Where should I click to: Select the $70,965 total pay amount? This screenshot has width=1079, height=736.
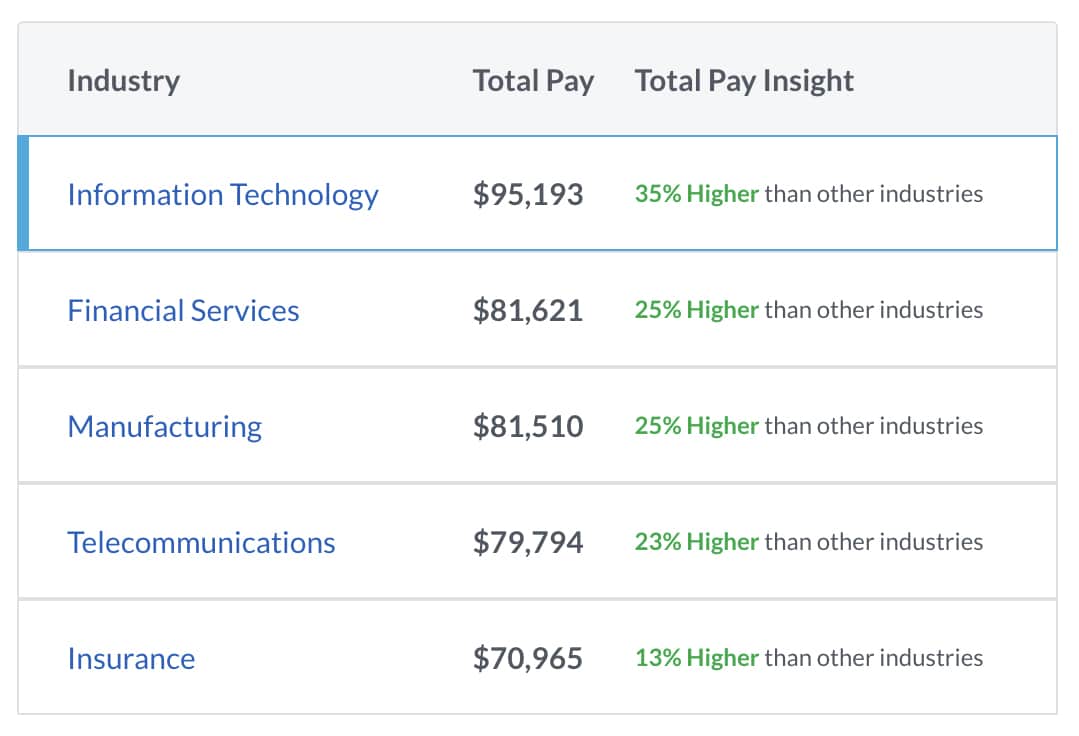point(528,658)
